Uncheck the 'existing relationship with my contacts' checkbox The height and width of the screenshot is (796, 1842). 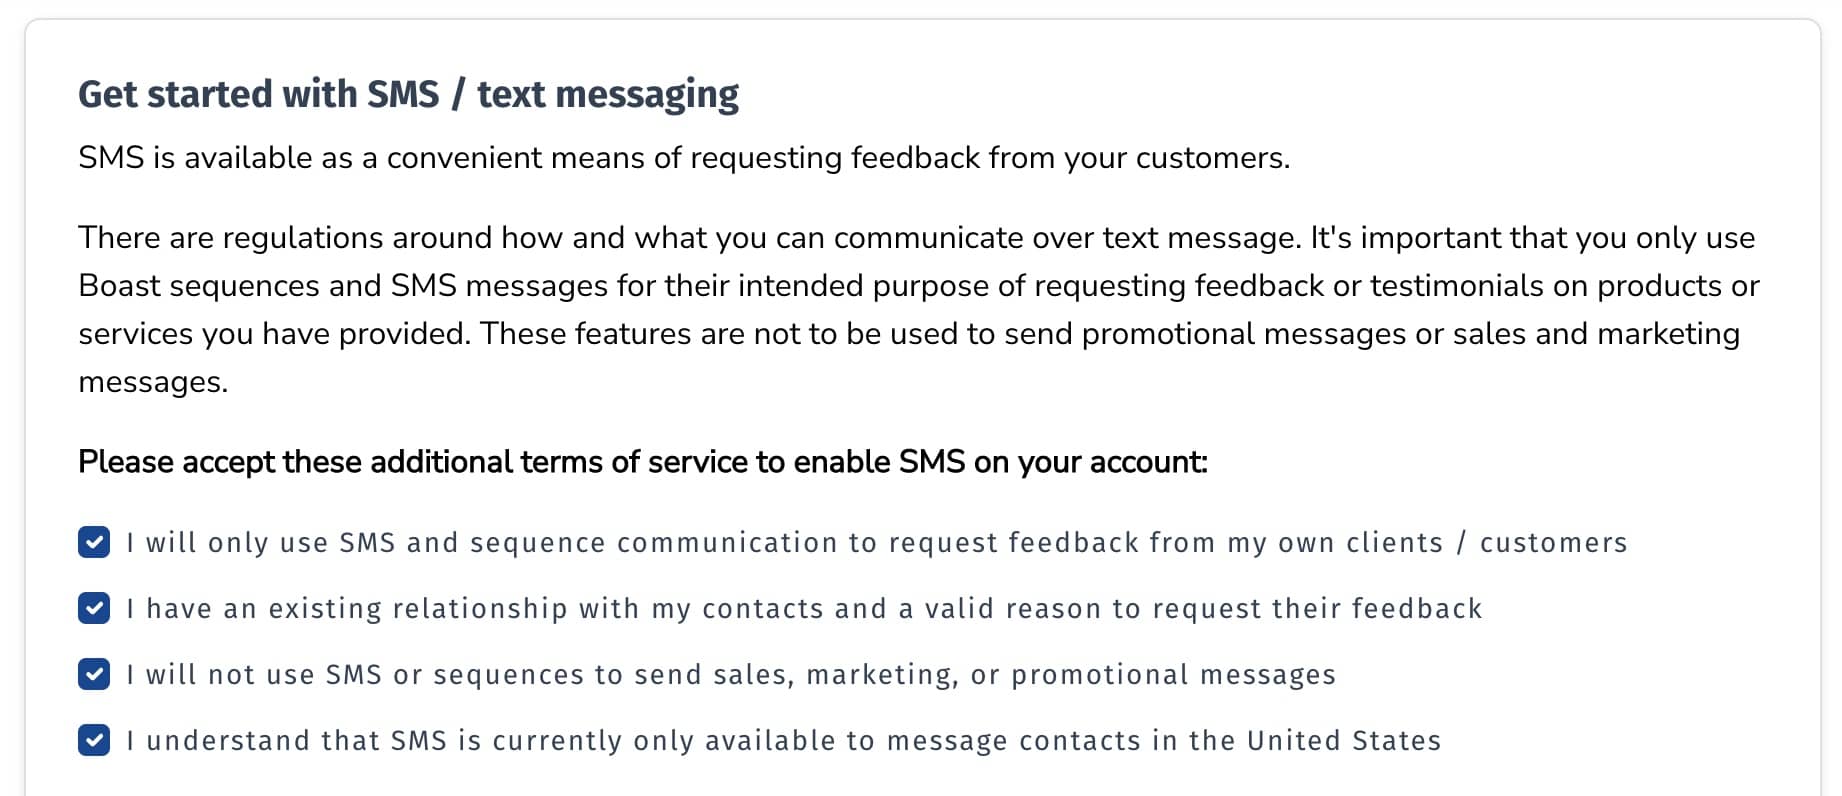coord(93,609)
